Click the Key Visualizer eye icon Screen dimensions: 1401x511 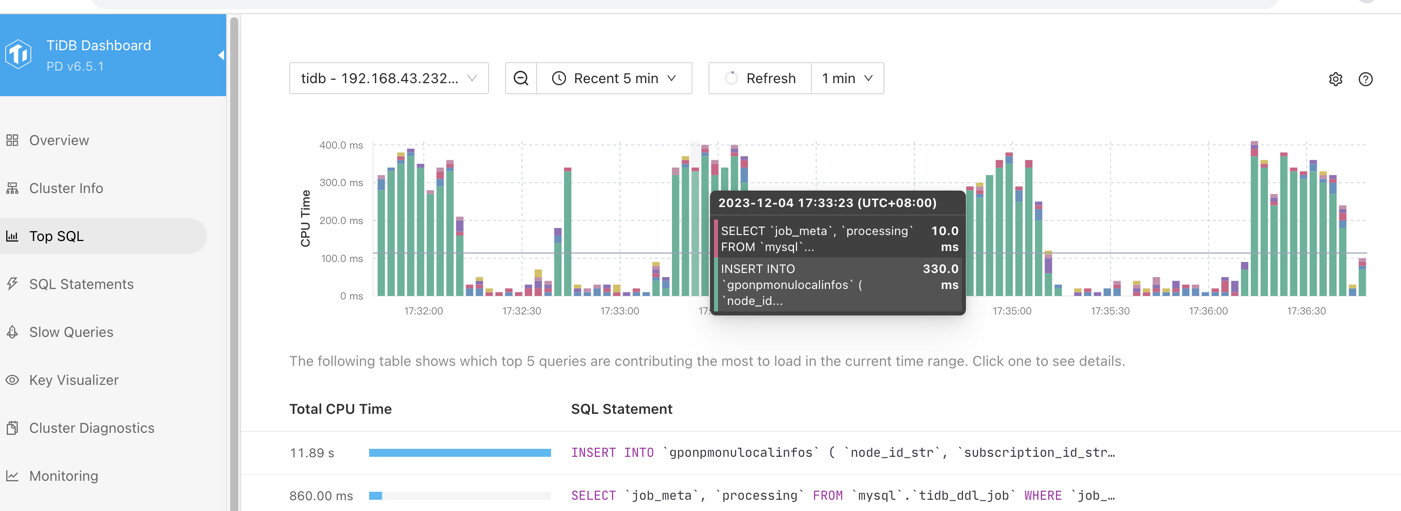13,380
